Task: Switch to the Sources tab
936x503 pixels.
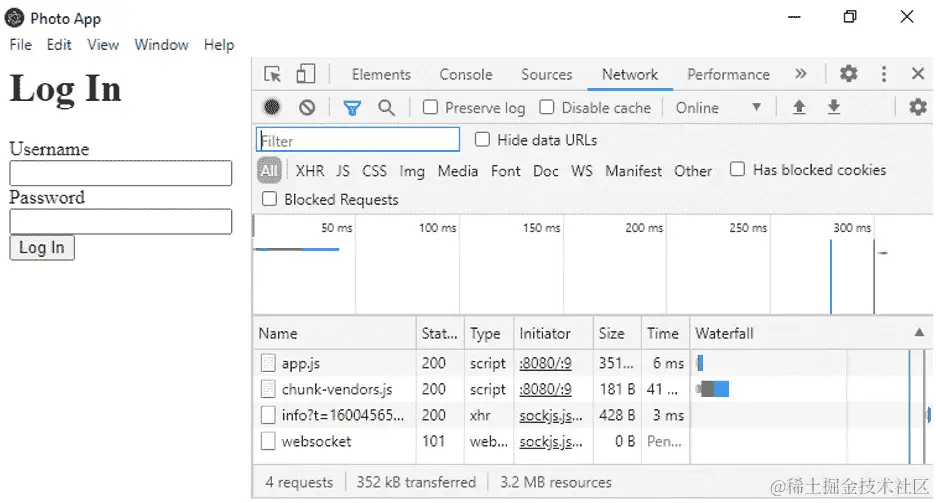Action: tap(546, 75)
